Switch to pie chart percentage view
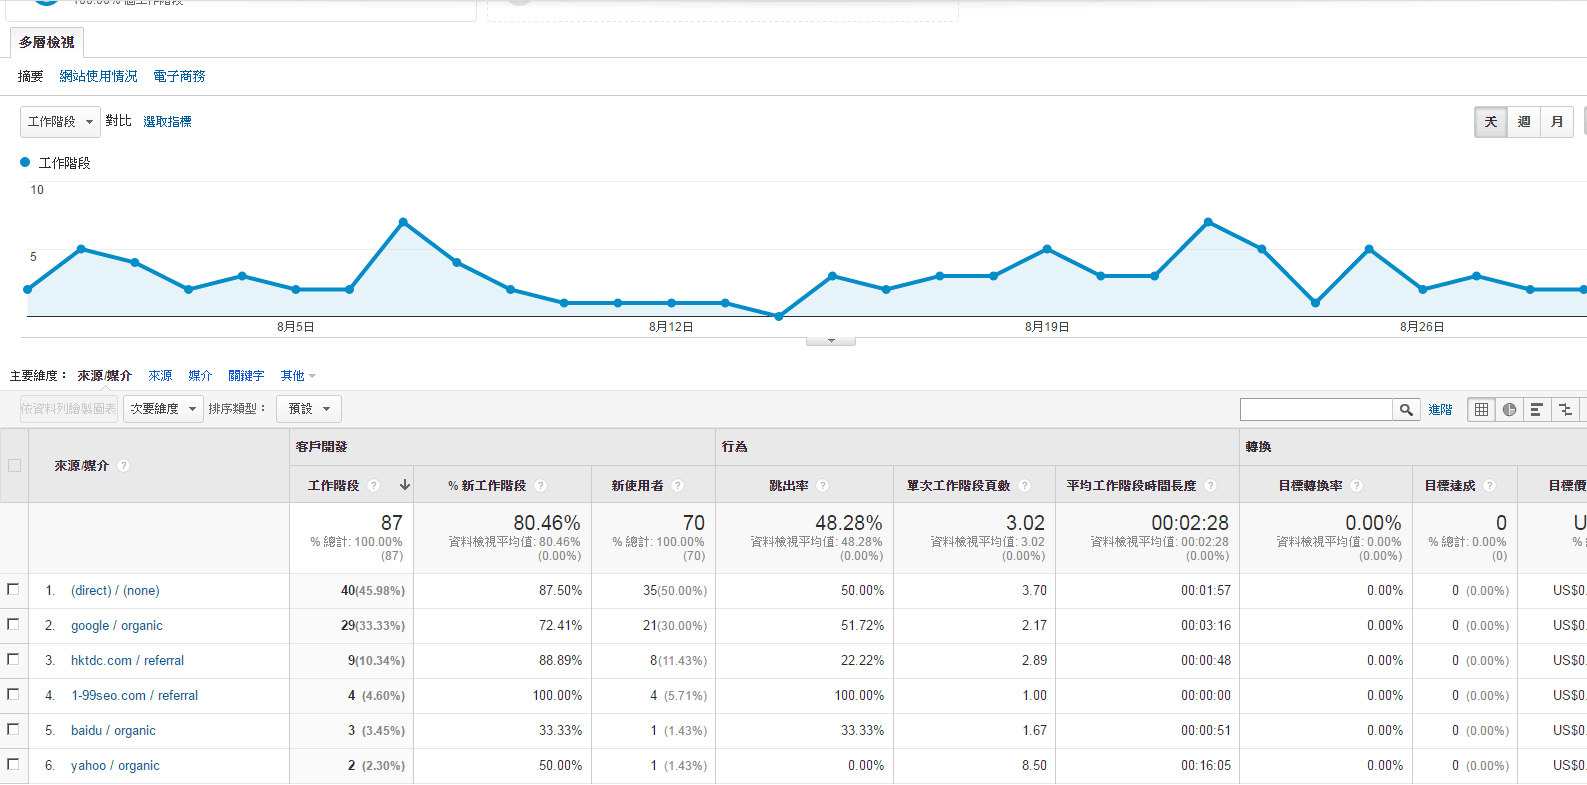This screenshot has width=1587, height=785. (x=1509, y=409)
